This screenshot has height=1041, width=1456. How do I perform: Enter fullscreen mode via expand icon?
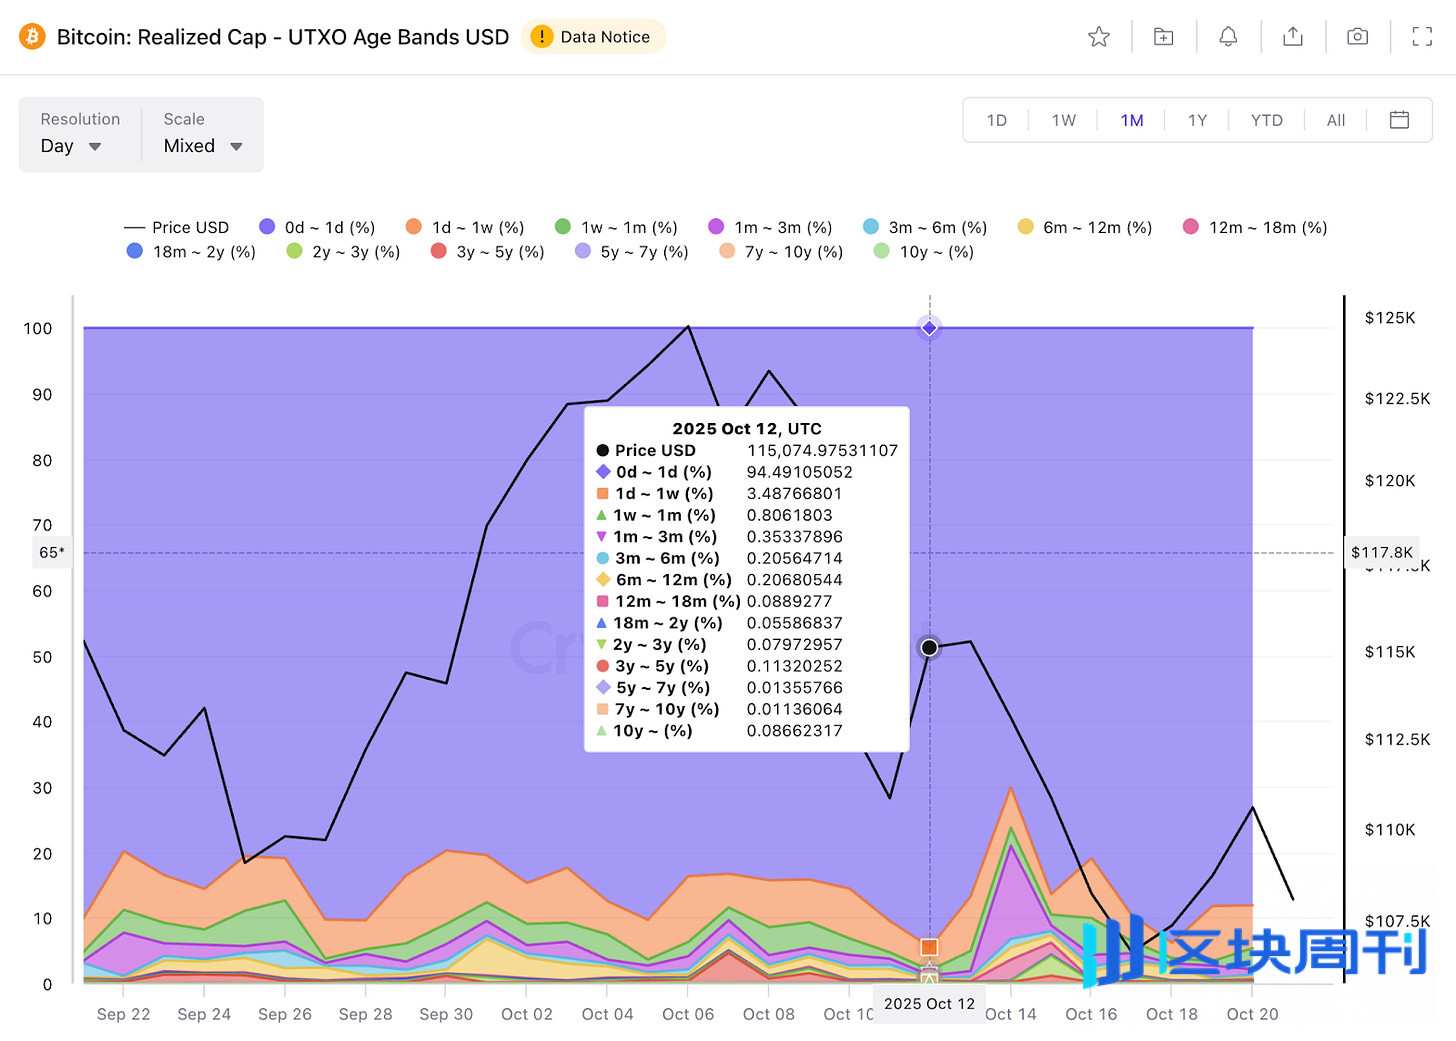tap(1422, 37)
